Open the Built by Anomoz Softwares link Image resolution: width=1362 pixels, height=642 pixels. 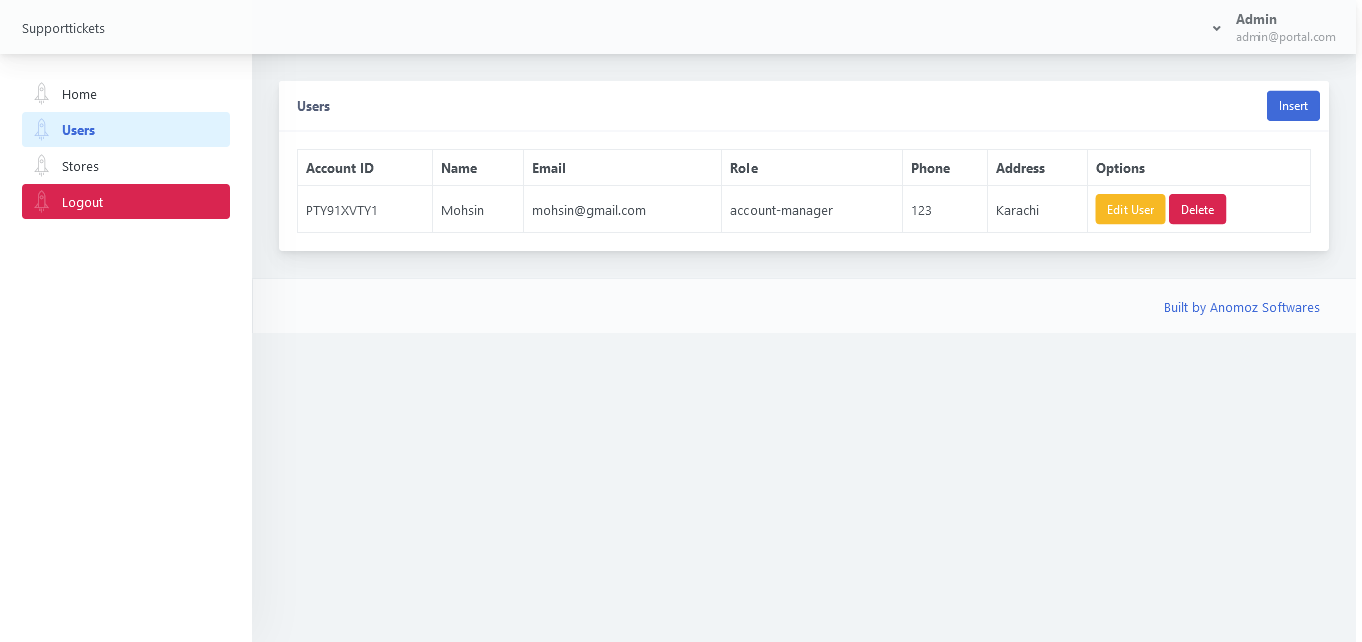(x=1241, y=308)
